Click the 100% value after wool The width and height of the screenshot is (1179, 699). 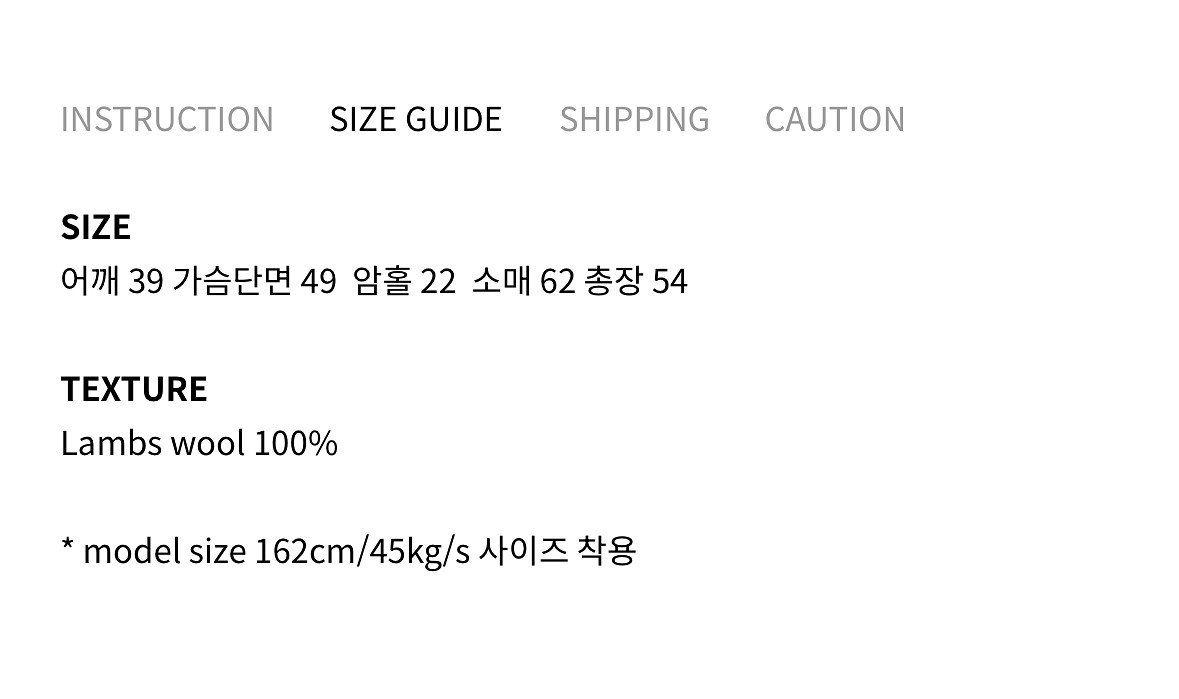(x=295, y=443)
